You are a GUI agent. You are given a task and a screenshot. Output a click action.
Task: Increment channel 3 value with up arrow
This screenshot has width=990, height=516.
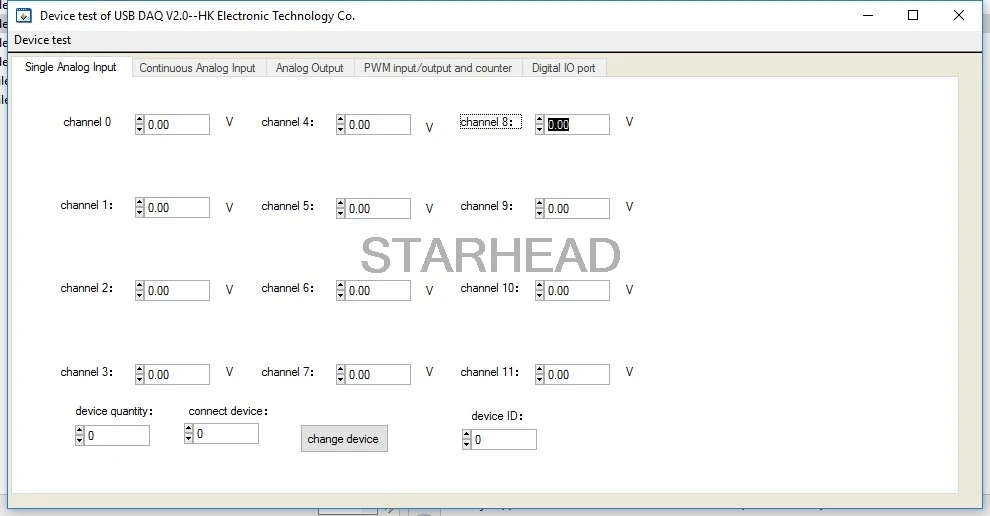[140, 369]
